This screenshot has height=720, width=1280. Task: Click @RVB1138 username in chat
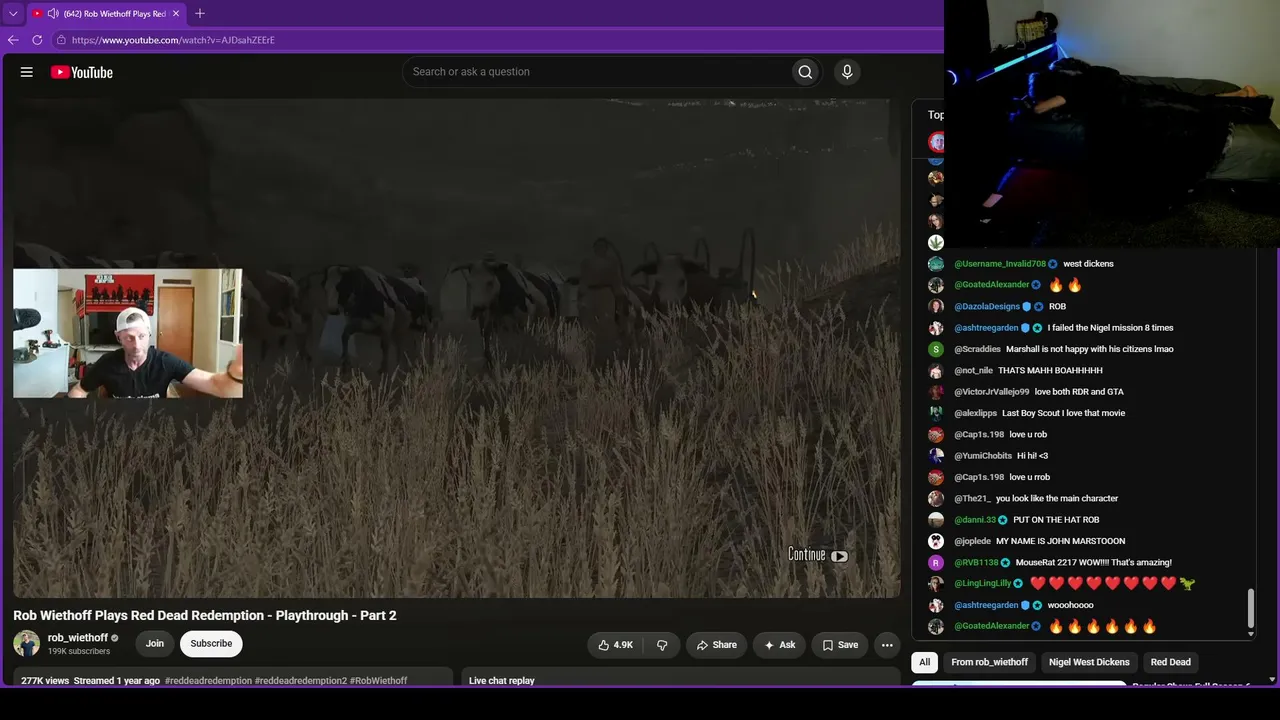976,563
